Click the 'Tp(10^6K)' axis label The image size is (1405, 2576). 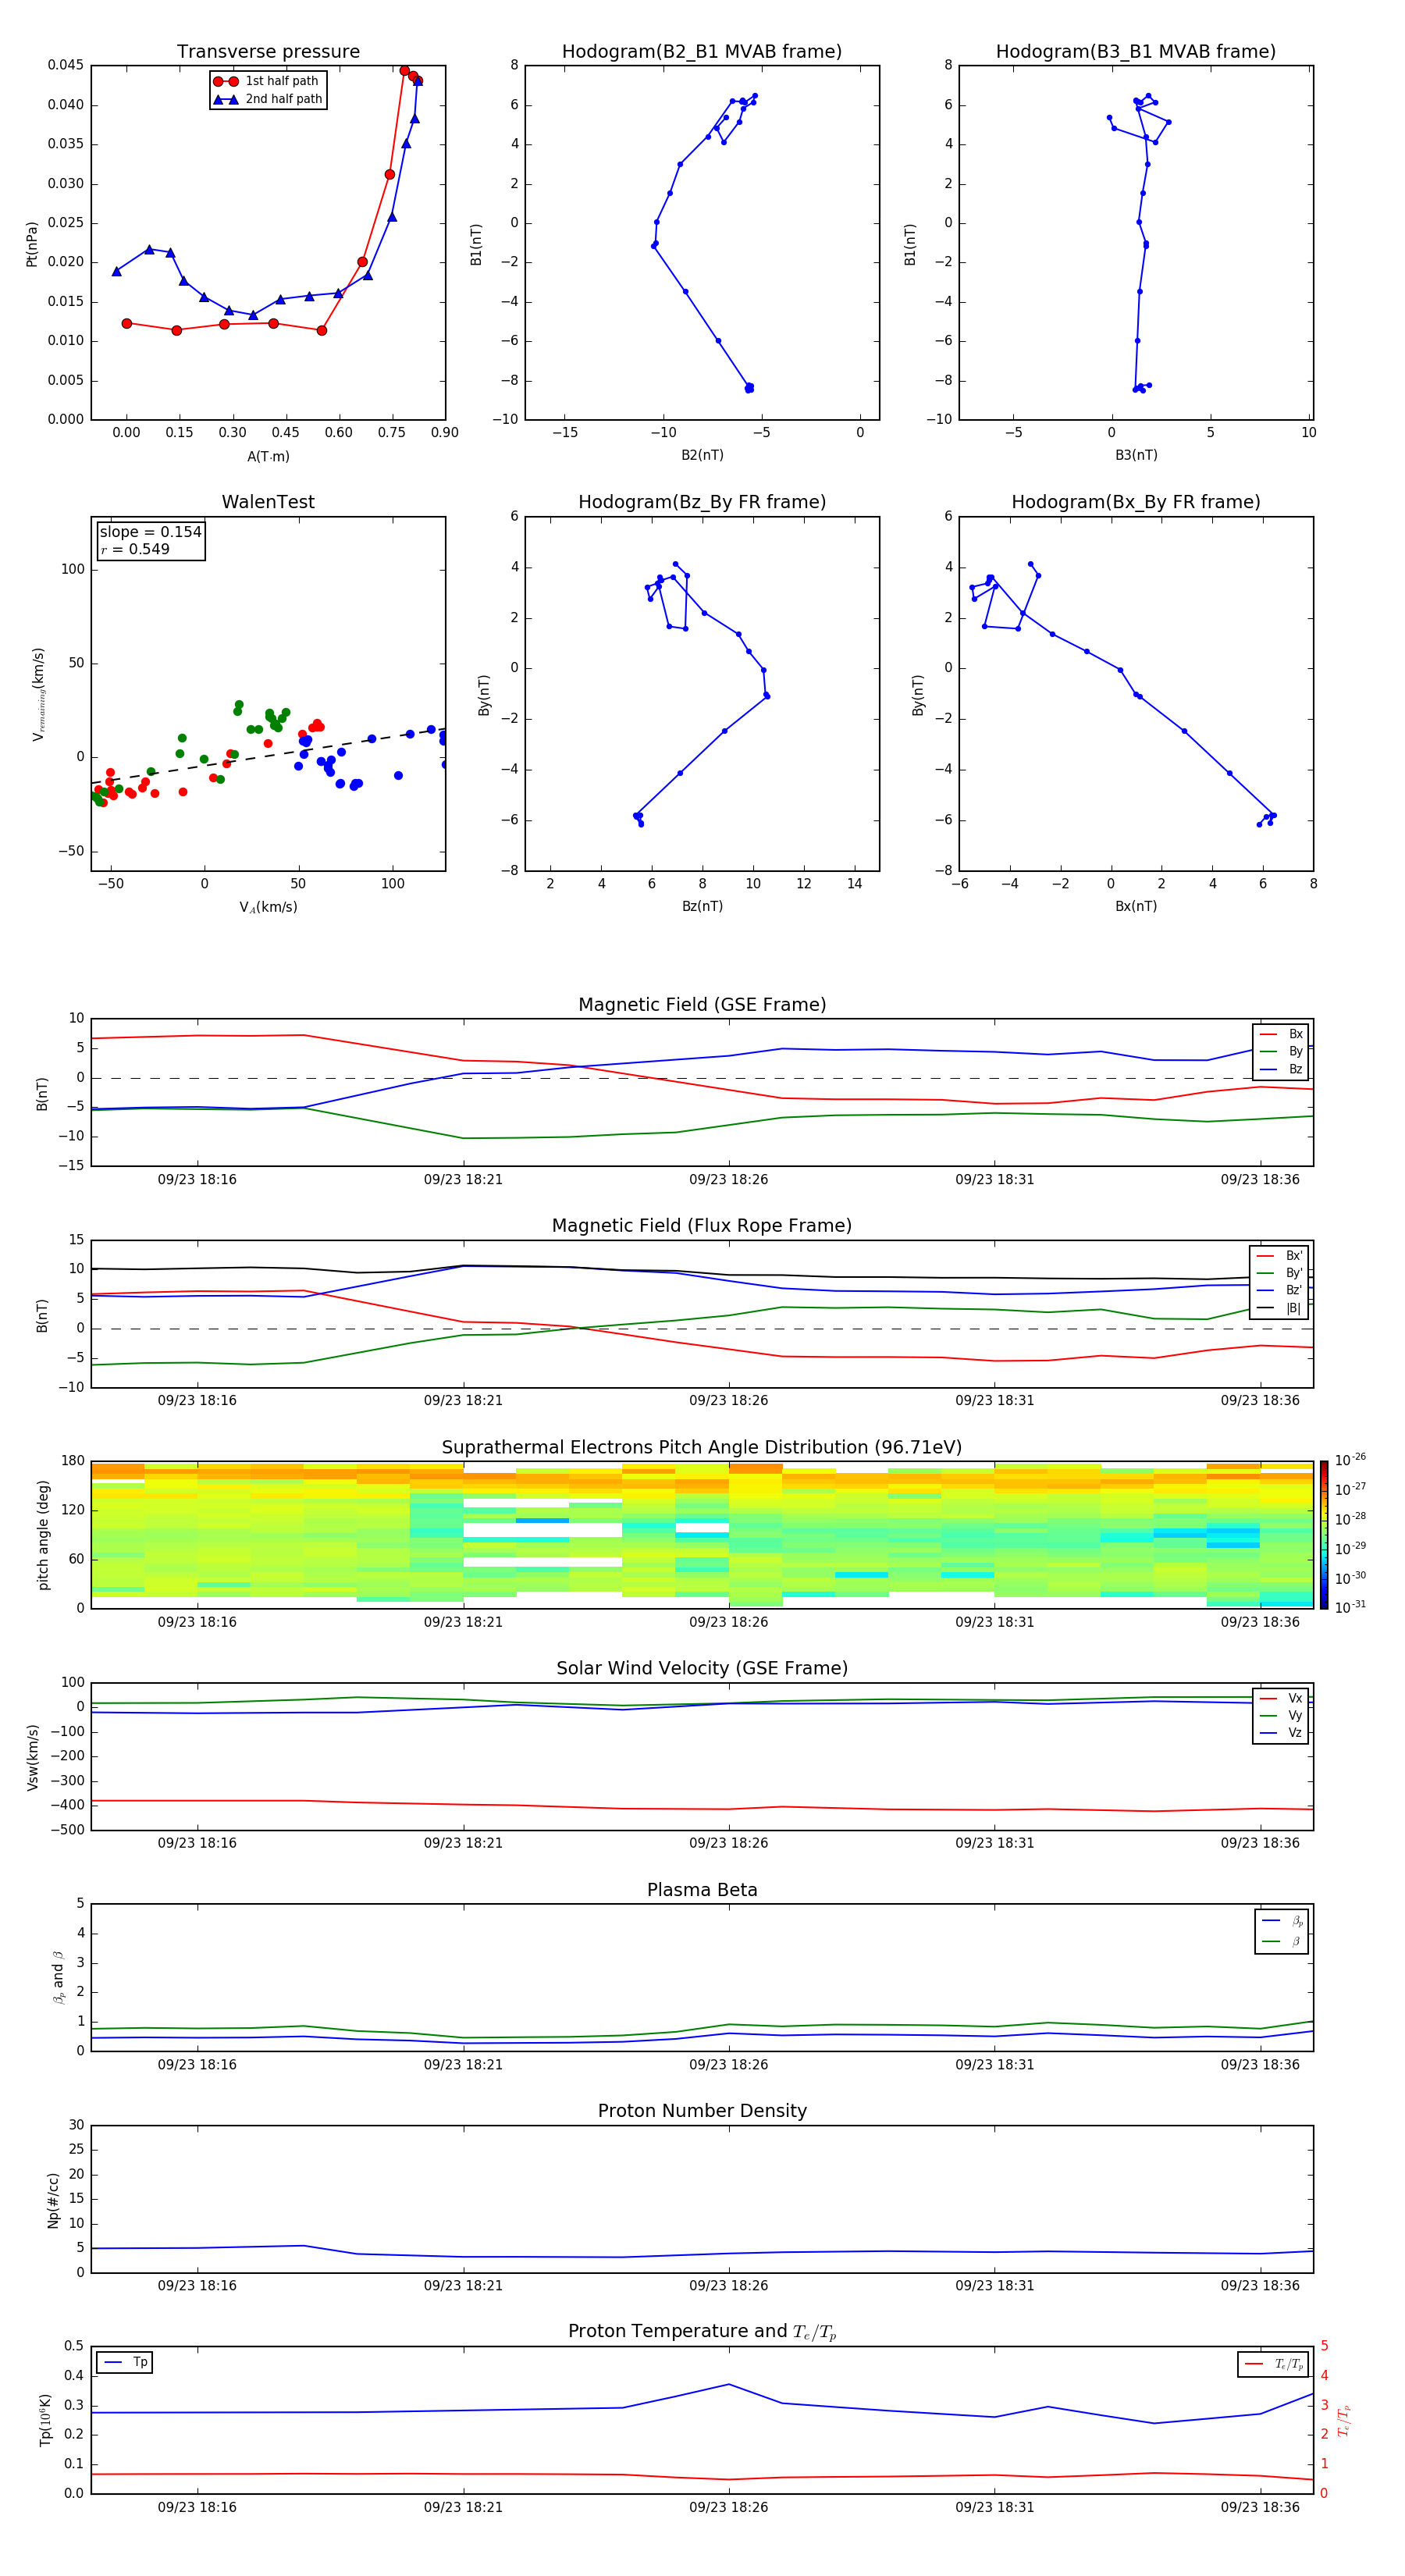[45, 2420]
